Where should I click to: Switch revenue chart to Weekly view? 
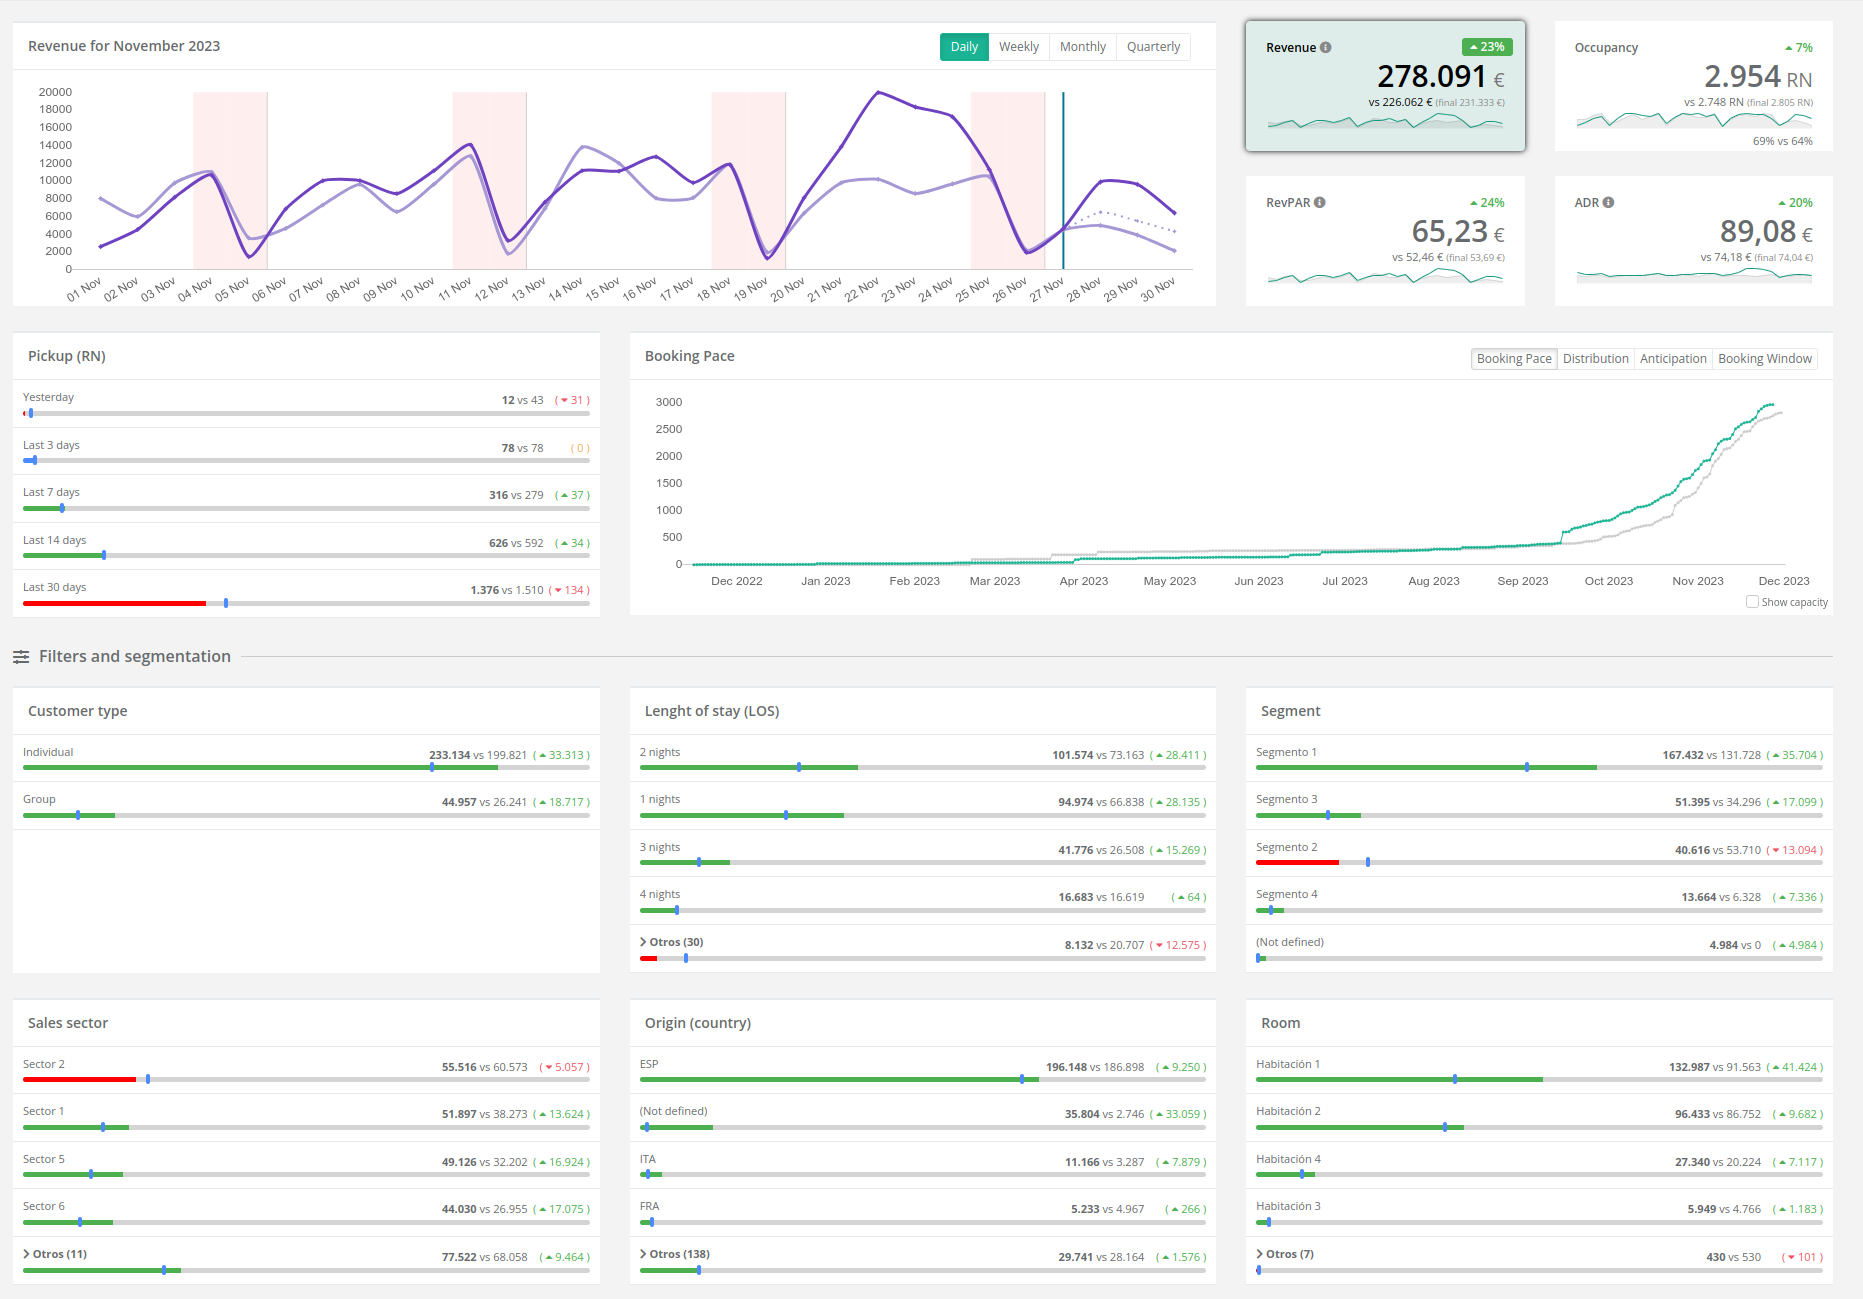point(1019,47)
